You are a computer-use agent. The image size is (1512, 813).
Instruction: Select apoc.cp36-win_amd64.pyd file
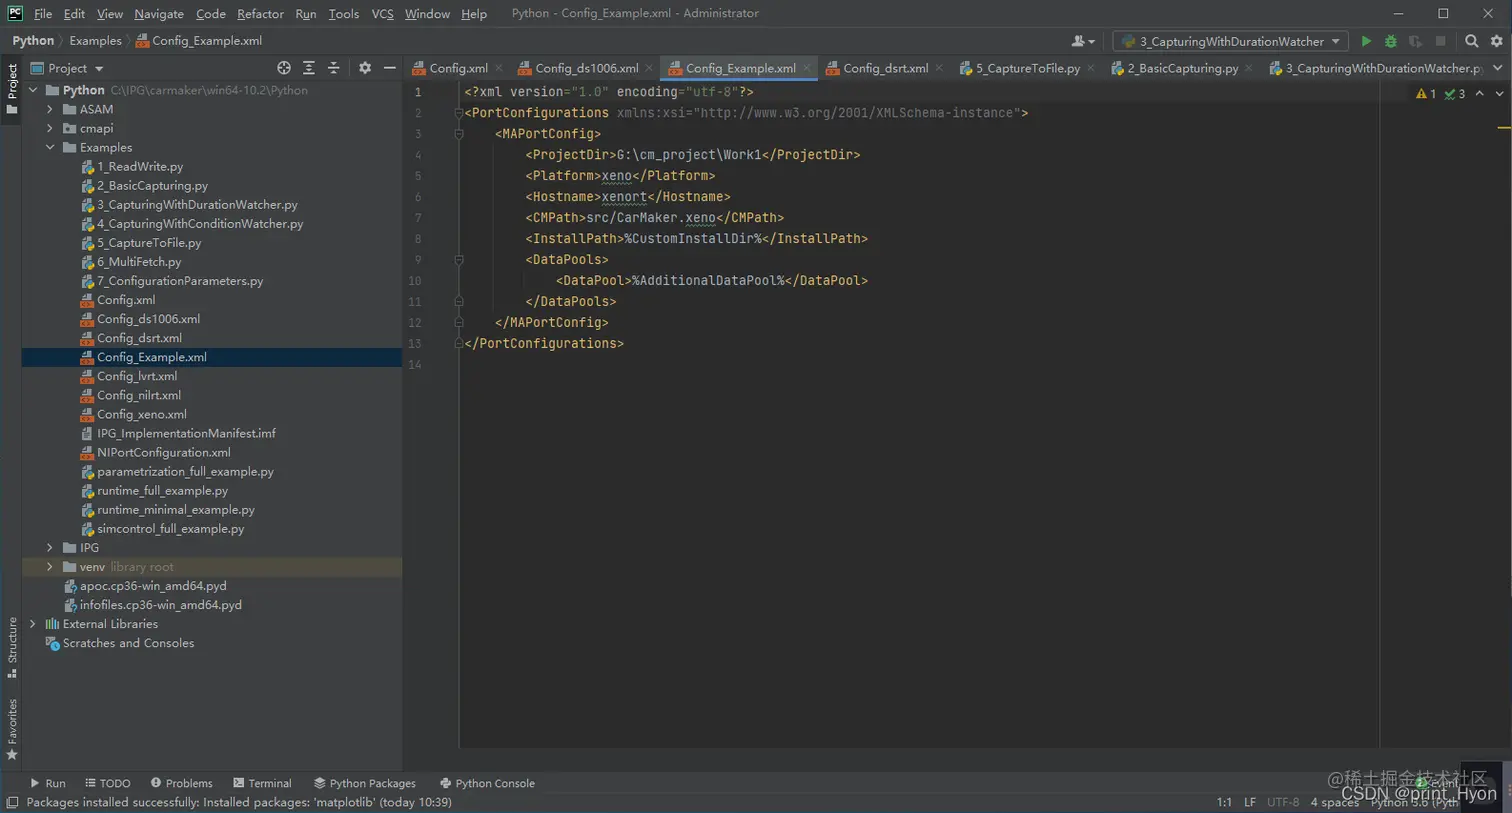[x=153, y=586]
